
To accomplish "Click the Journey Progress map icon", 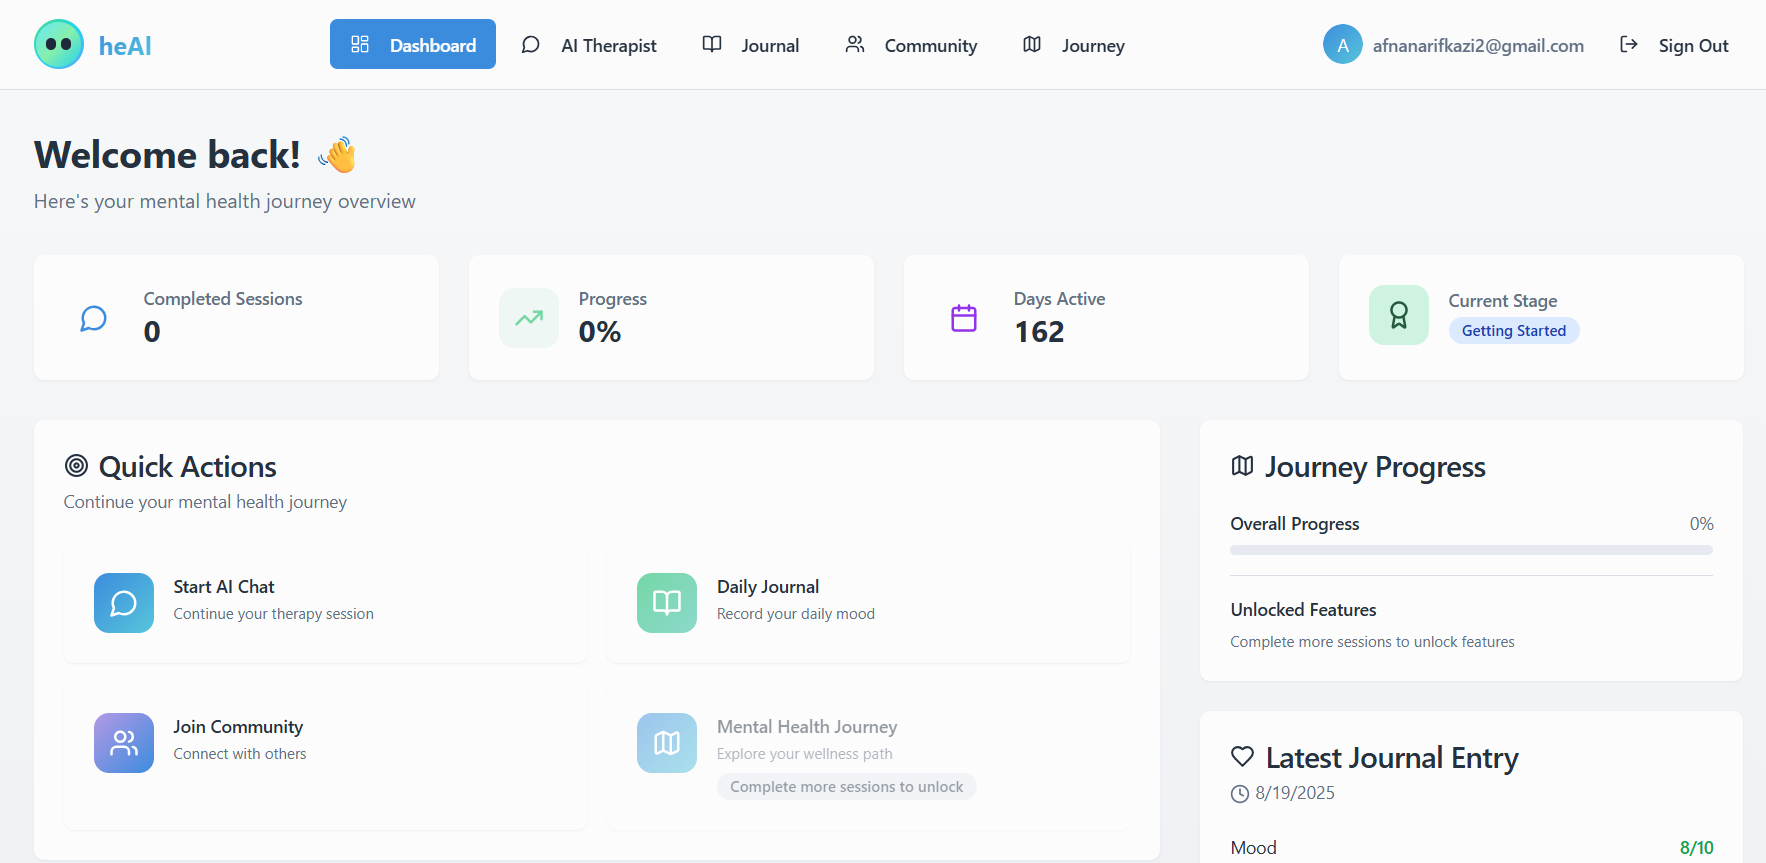I will 1242,466.
